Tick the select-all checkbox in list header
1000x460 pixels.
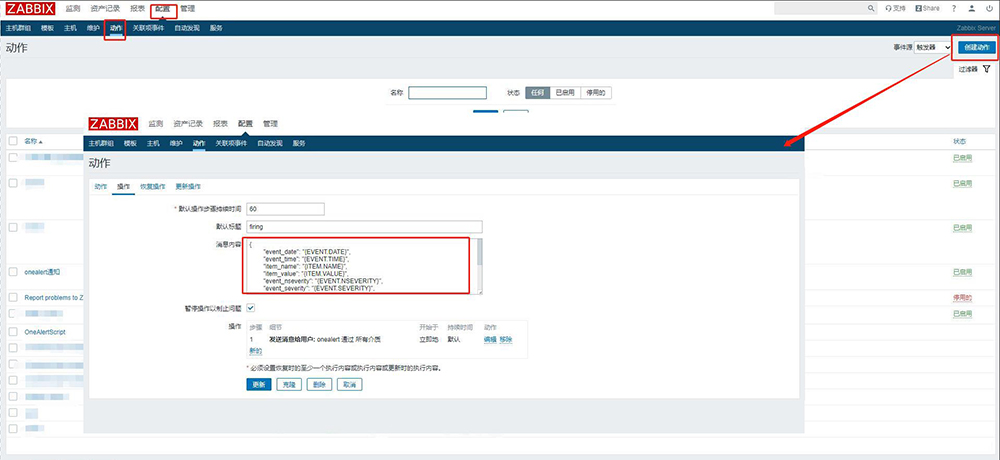pos(13,141)
